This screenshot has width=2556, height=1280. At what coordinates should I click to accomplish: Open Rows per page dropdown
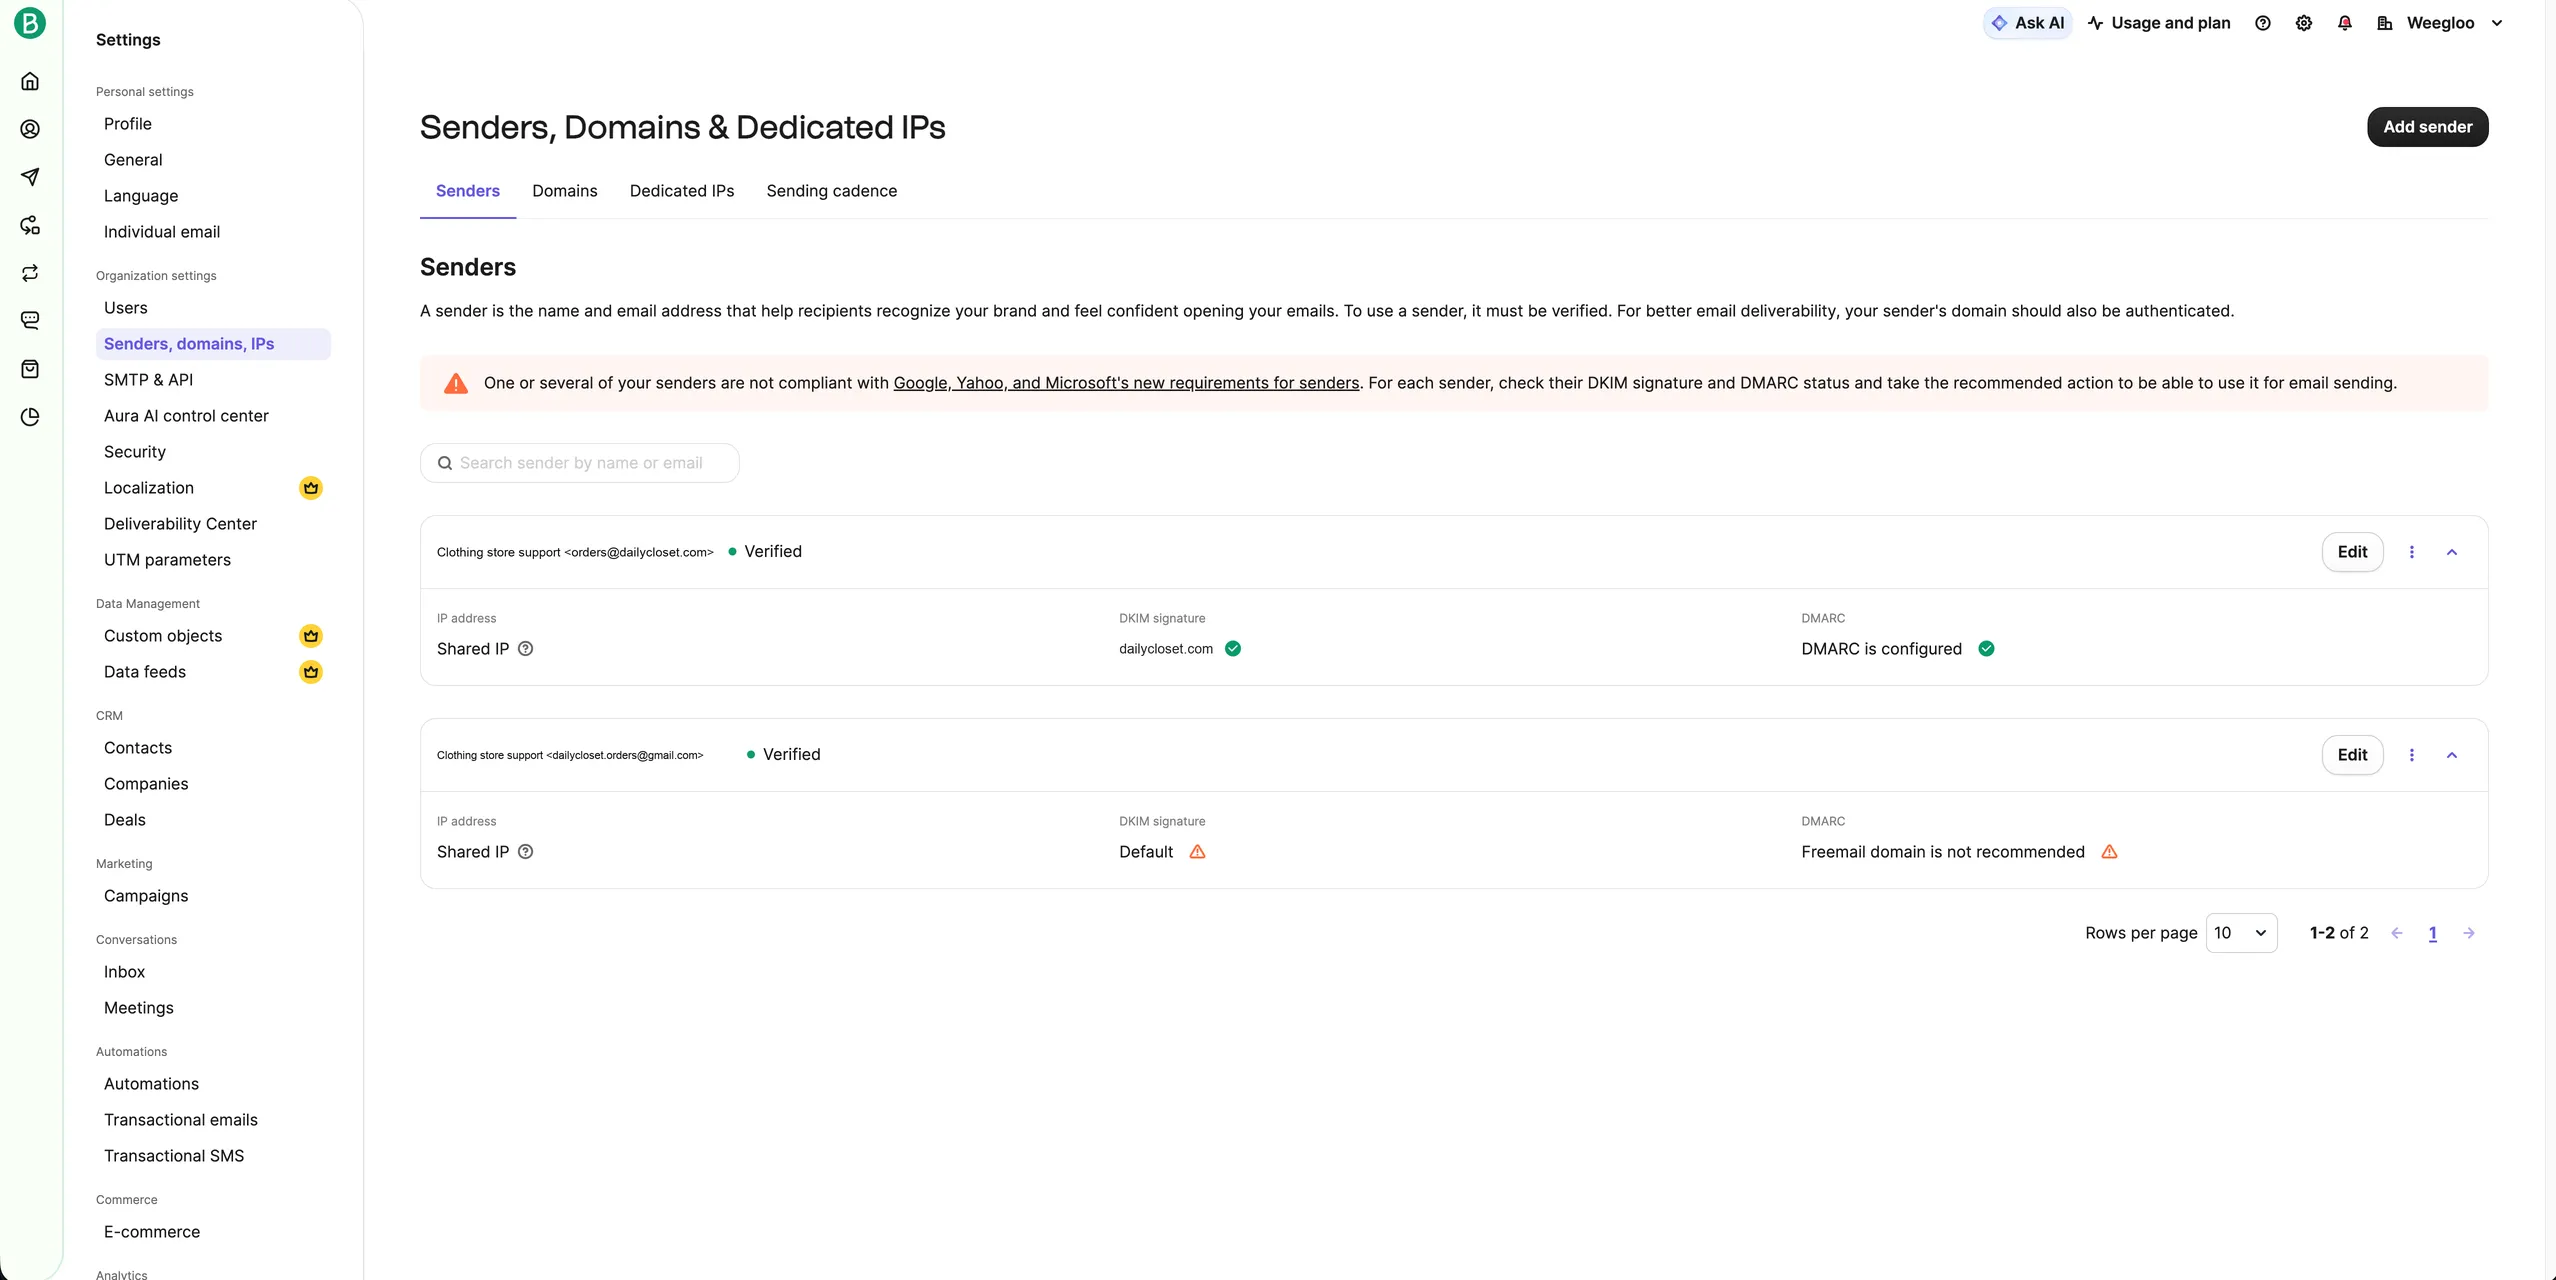pyautogui.click(x=2241, y=933)
